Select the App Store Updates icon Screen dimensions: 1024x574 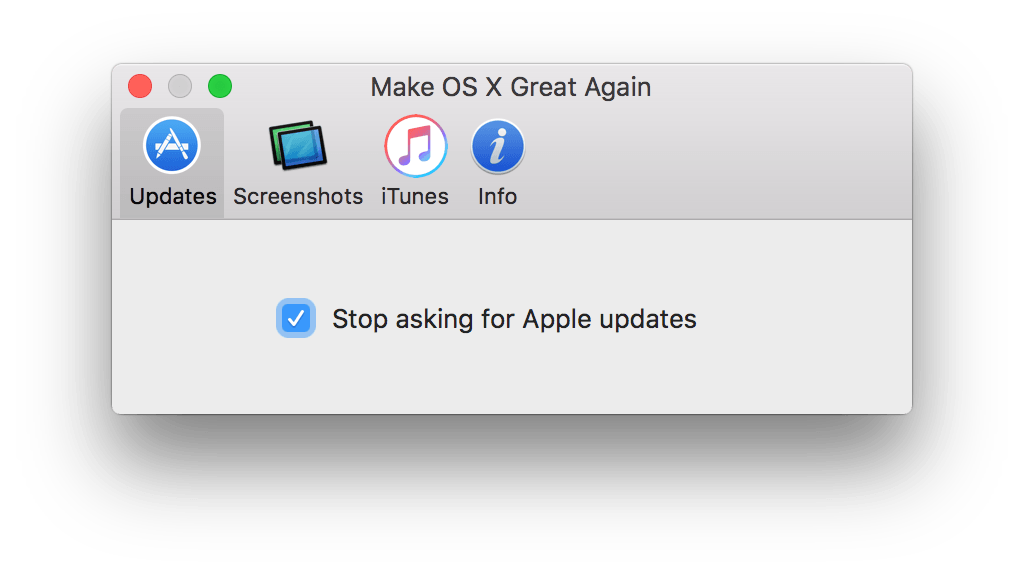click(x=172, y=145)
